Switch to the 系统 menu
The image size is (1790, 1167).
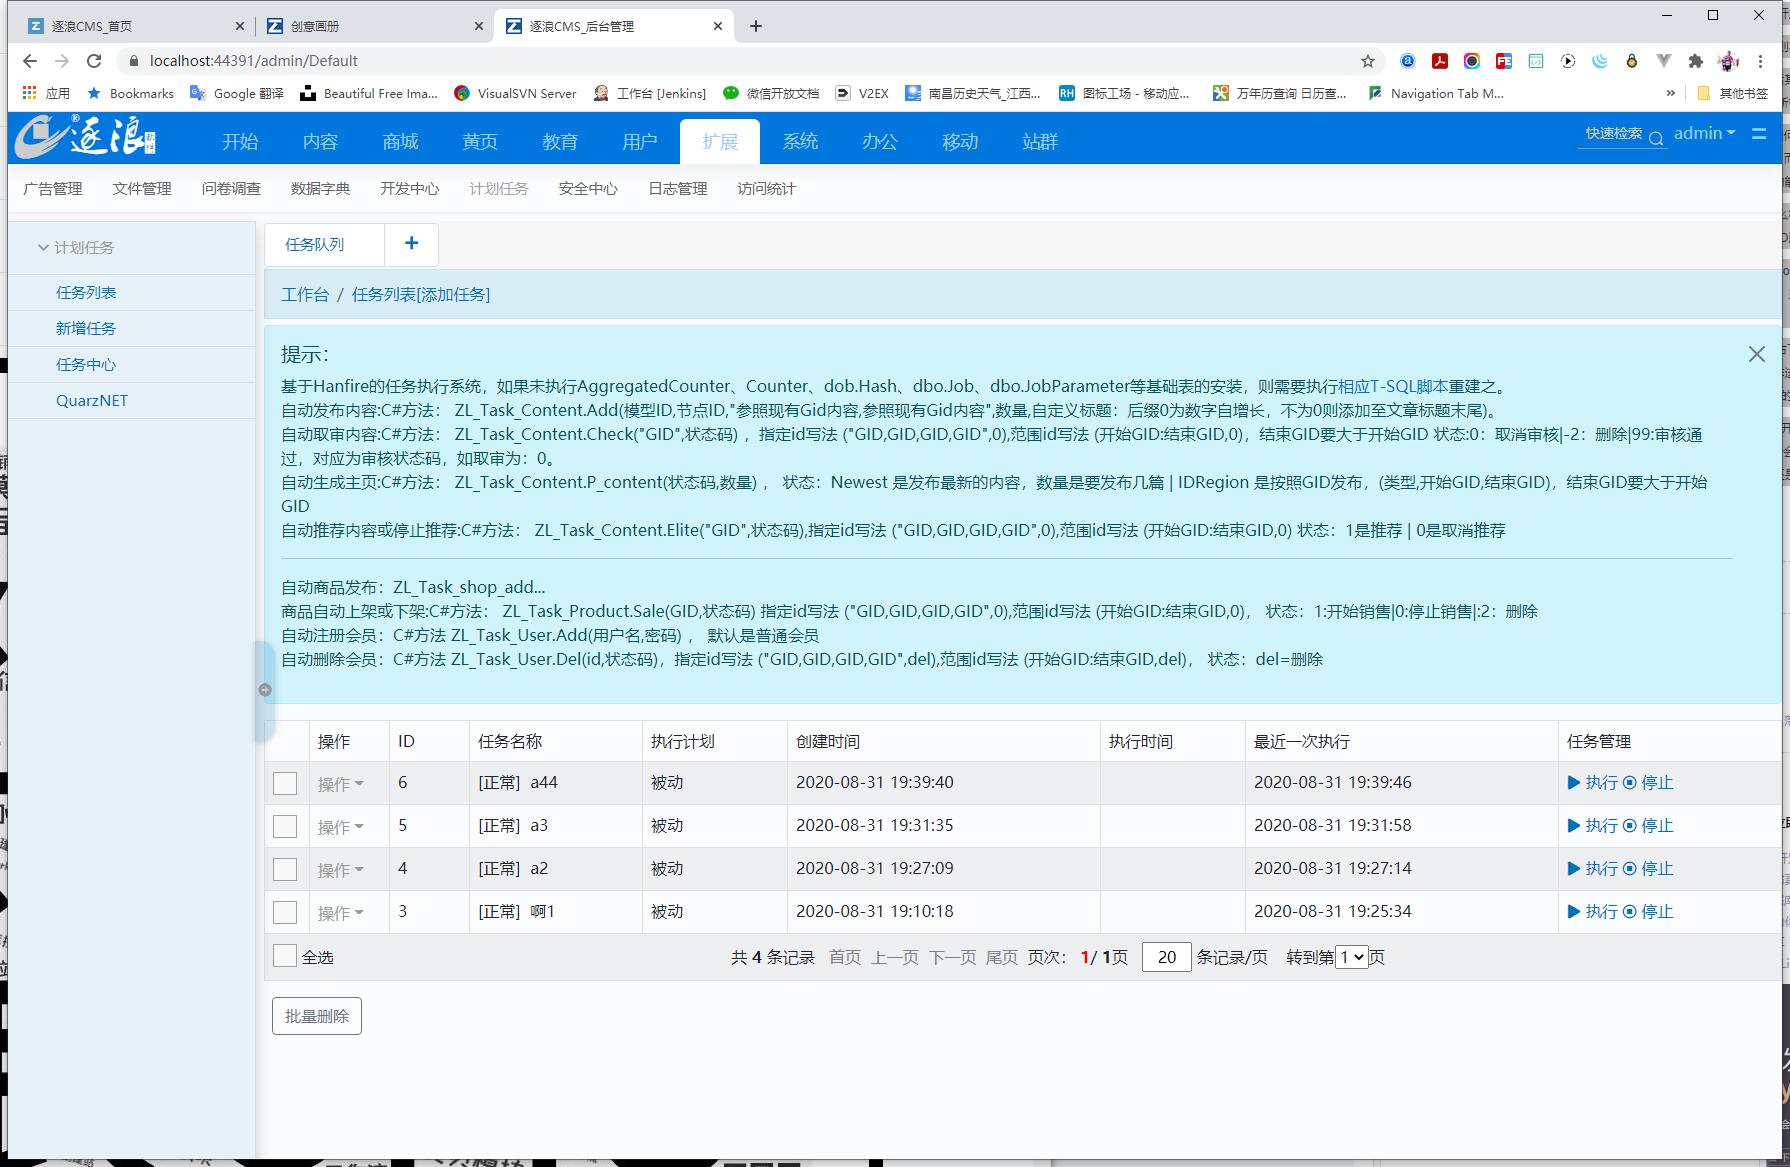click(800, 141)
